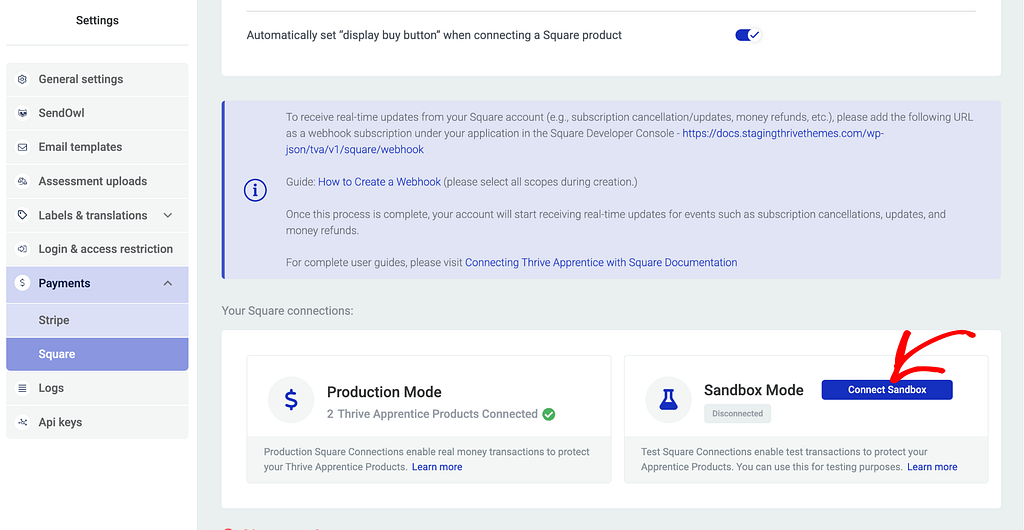Click the Production Mode dollar icon
This screenshot has width=1024, height=530.
click(x=291, y=400)
